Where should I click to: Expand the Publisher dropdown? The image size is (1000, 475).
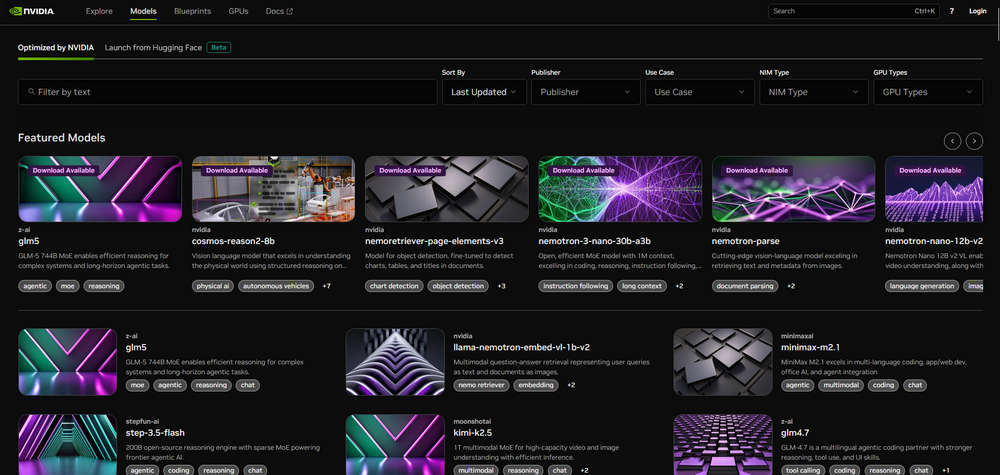[585, 92]
